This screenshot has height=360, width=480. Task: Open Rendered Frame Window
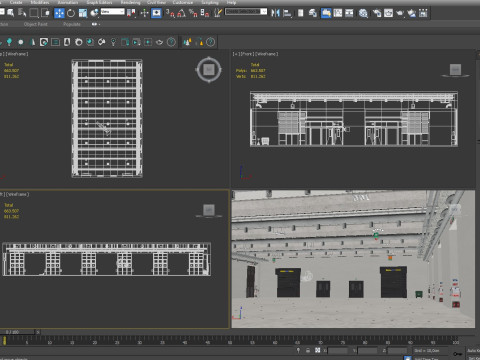point(388,13)
